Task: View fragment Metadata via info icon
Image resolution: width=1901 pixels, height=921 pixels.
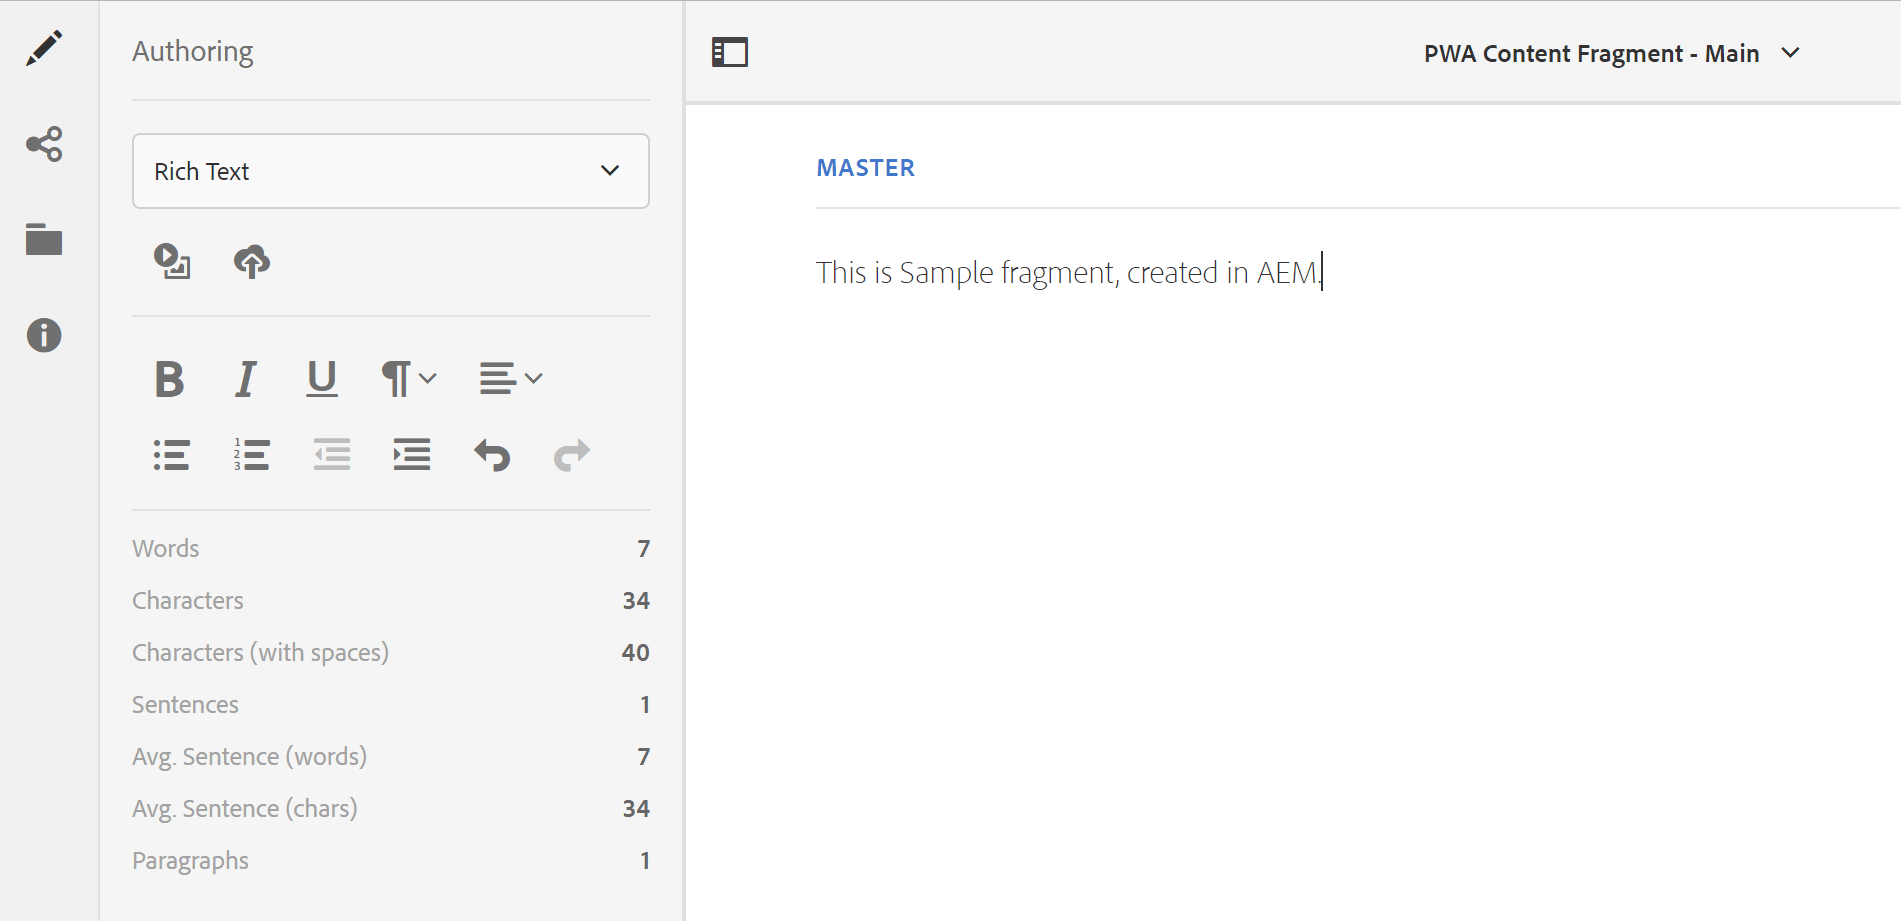Action: (44, 336)
